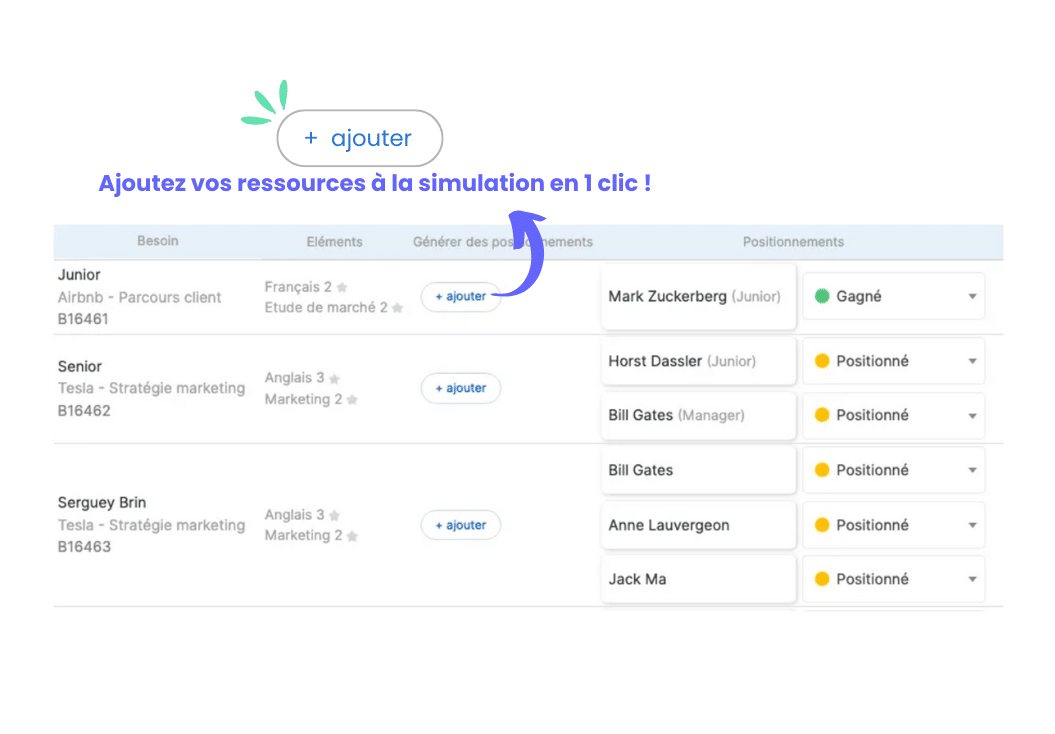
Task: Click the large '+ ajouter' button at top
Action: pos(359,138)
